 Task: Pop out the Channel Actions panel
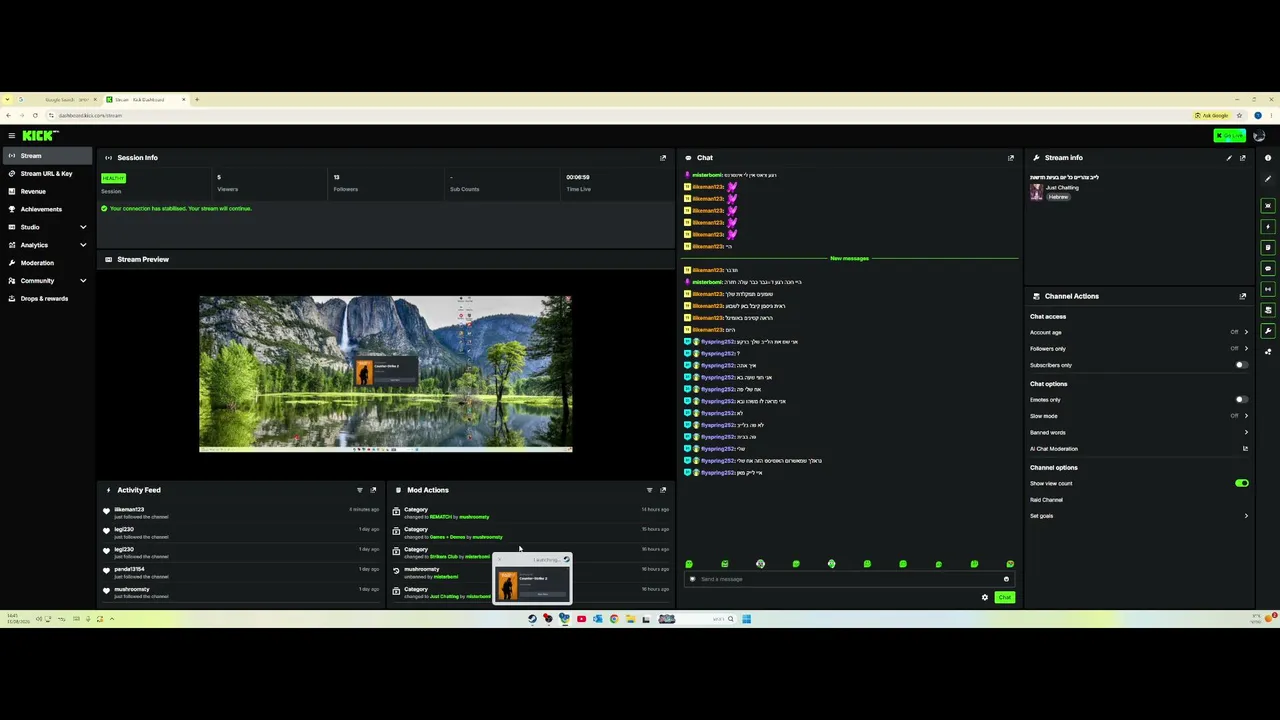coord(1243,296)
